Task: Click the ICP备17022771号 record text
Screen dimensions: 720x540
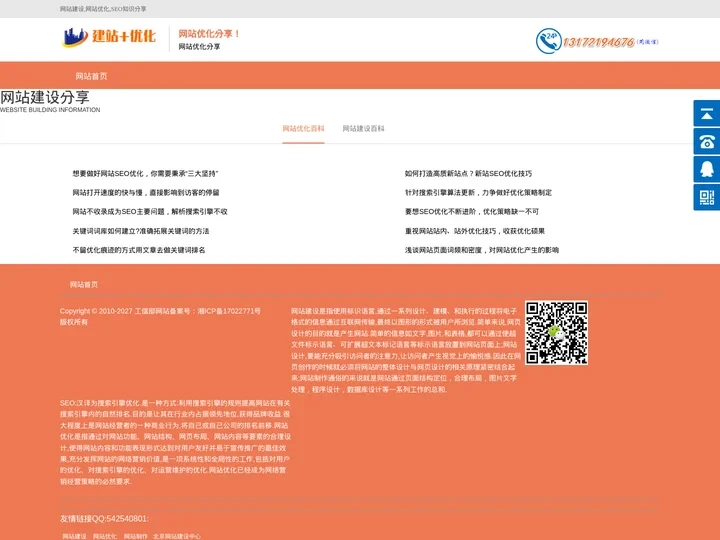Action: point(229,311)
